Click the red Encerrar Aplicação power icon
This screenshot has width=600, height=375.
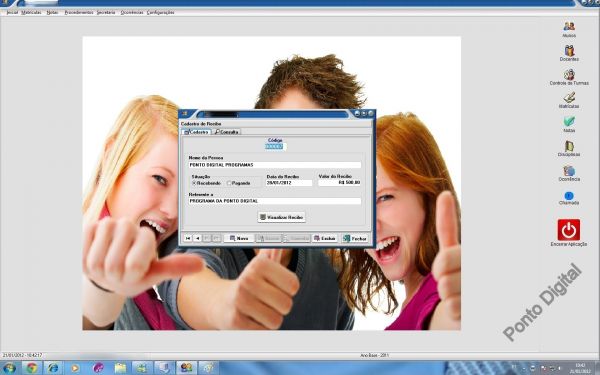coord(569,230)
